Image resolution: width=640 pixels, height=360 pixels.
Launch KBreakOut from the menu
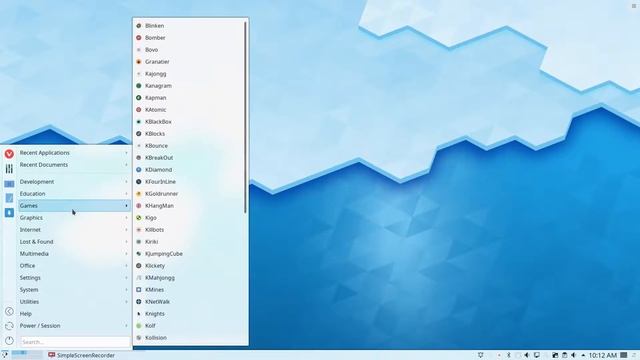(x=189, y=158)
